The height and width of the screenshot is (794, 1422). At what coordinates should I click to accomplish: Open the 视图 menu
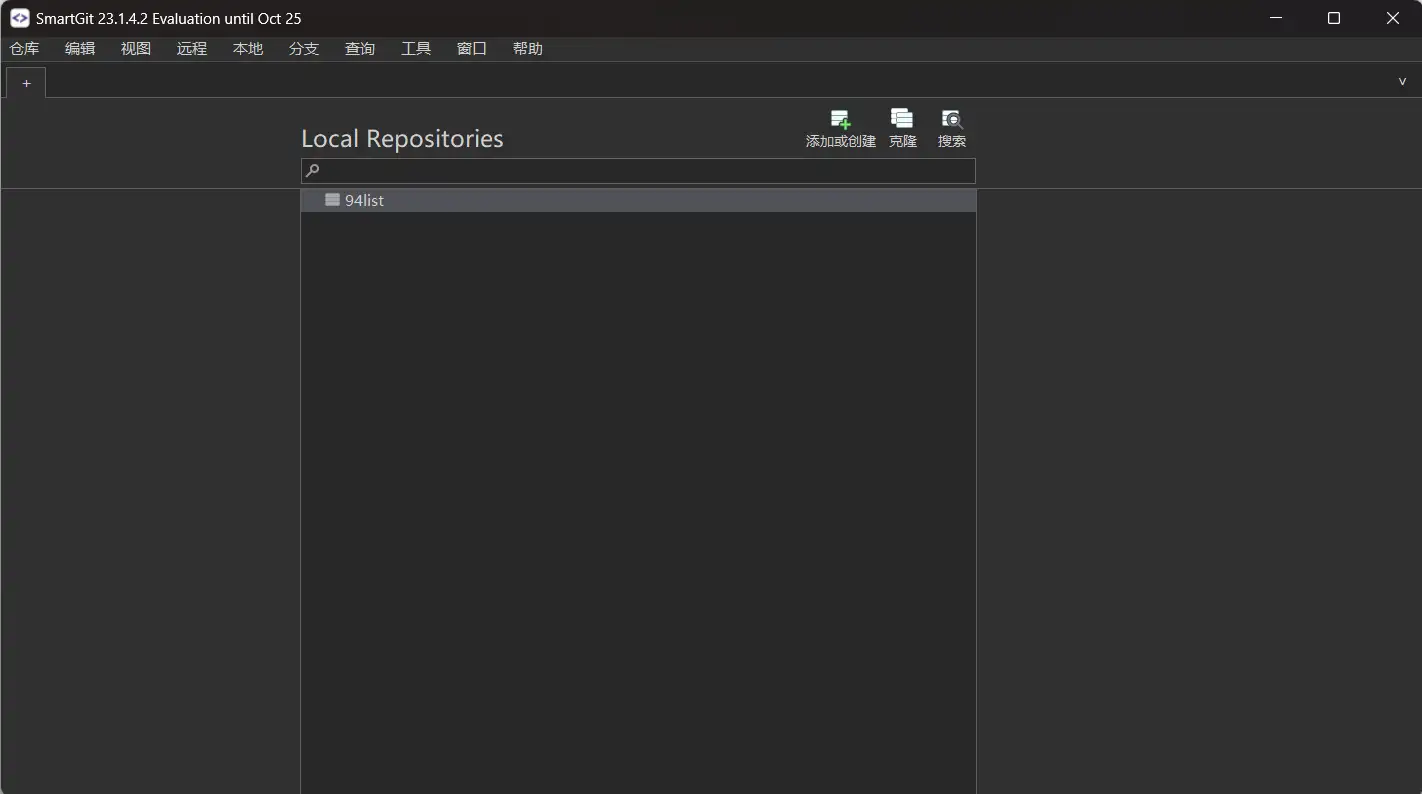[x=136, y=49]
